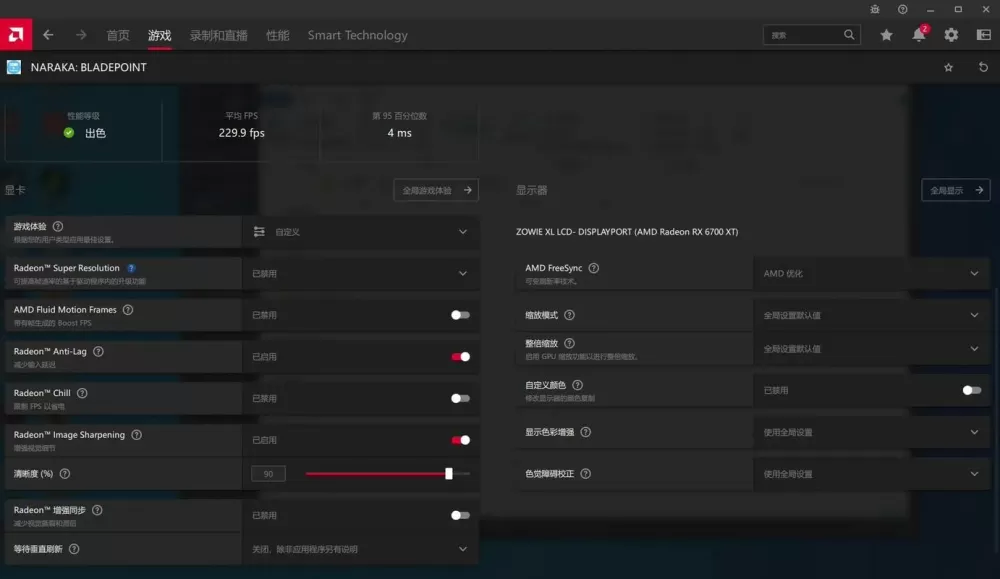
Task: Open the settings gear icon
Action: (x=951, y=35)
